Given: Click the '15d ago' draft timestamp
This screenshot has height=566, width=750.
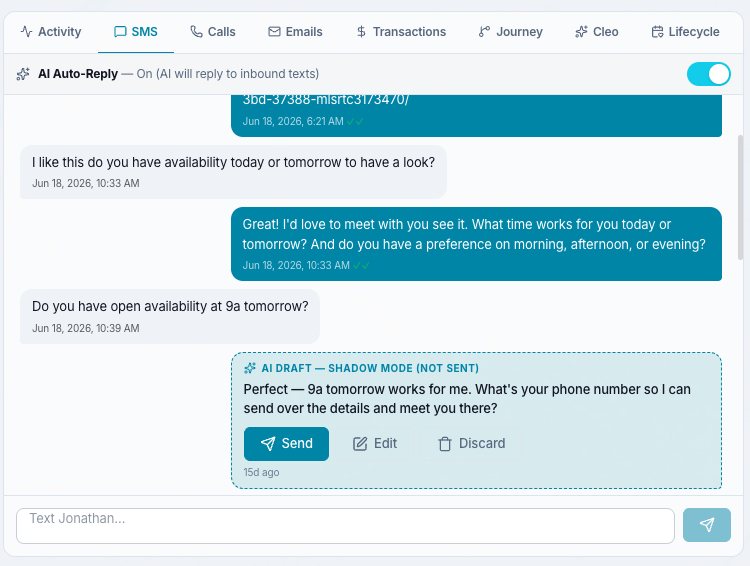Looking at the screenshot, I should [261, 472].
